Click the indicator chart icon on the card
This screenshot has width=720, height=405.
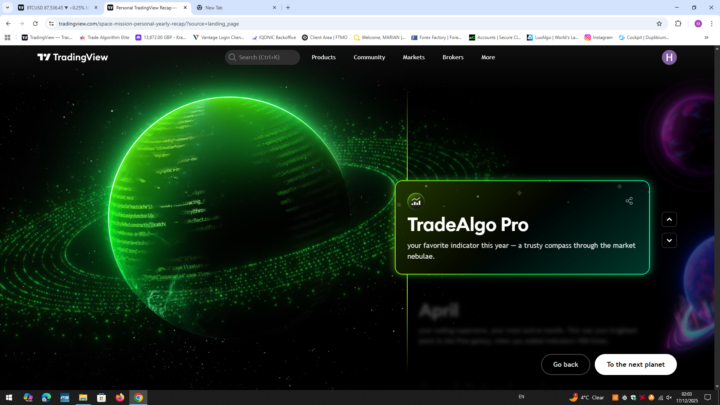click(416, 201)
